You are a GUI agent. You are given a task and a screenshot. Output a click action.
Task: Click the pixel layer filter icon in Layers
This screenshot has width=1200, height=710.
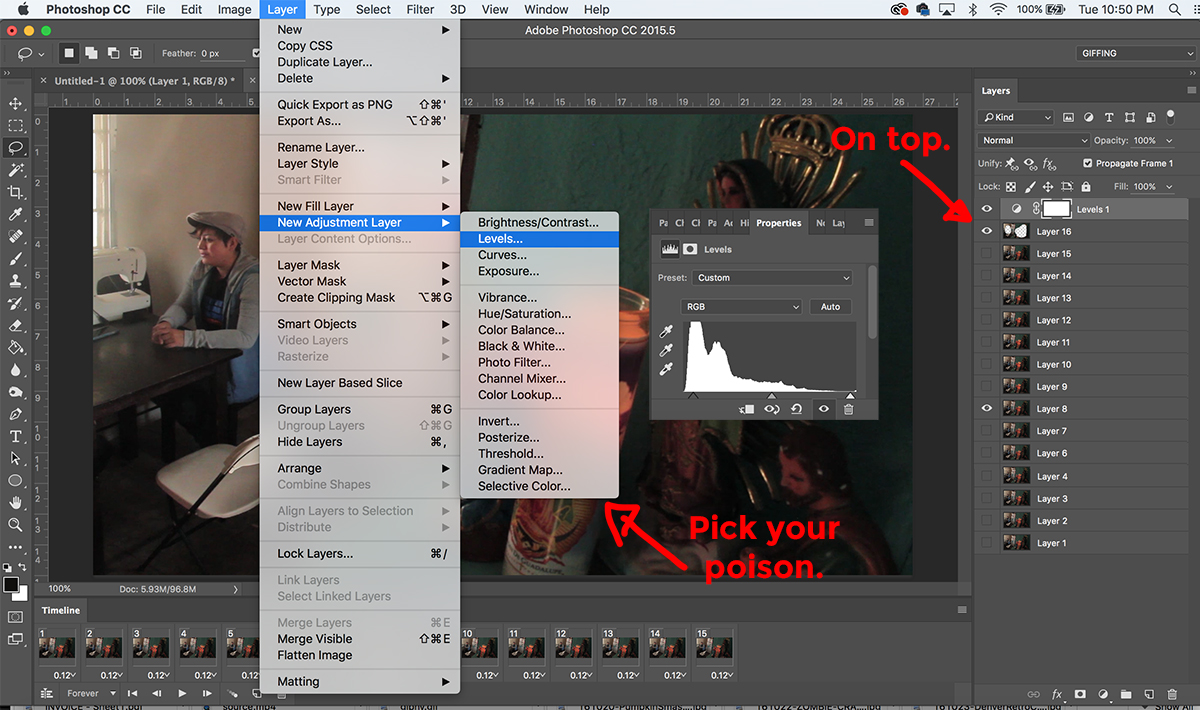[1068, 117]
